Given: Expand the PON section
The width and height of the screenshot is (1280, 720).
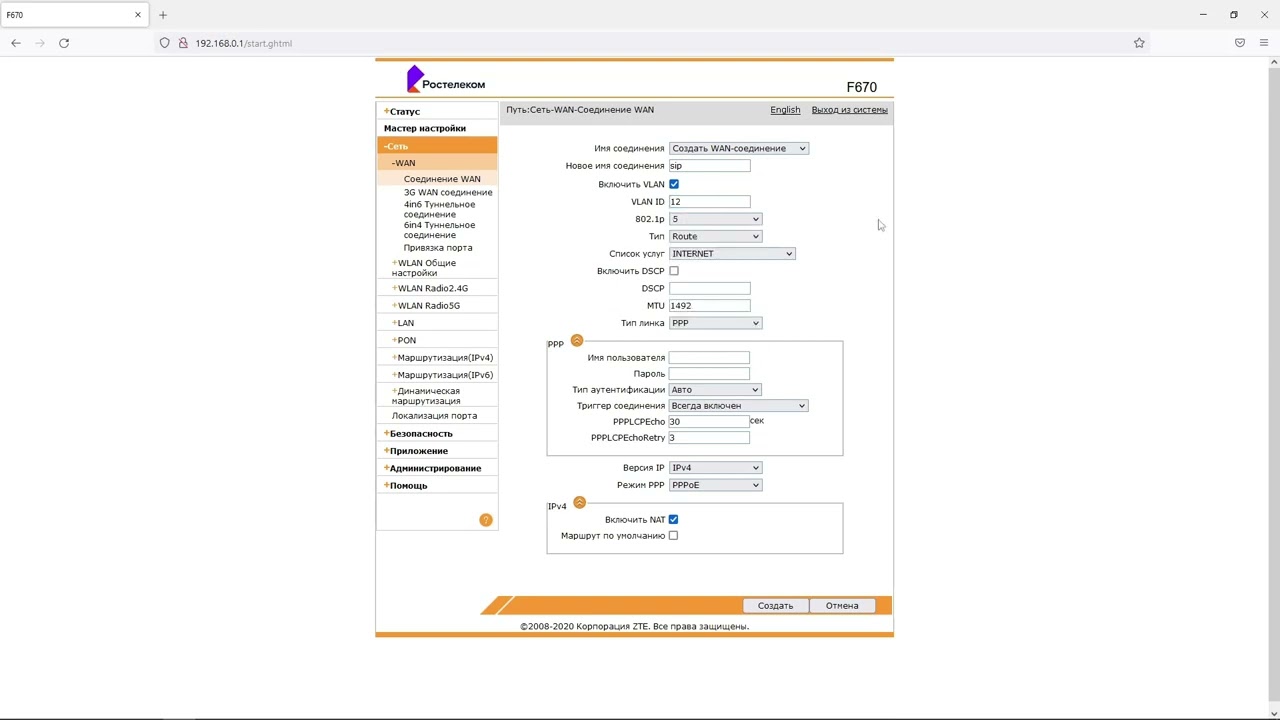Looking at the screenshot, I should pos(404,341).
